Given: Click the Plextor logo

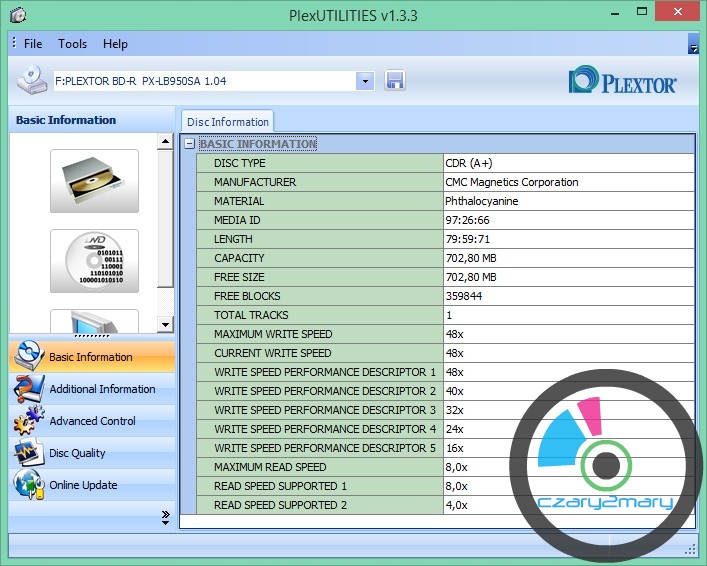Looking at the screenshot, I should 622,81.
